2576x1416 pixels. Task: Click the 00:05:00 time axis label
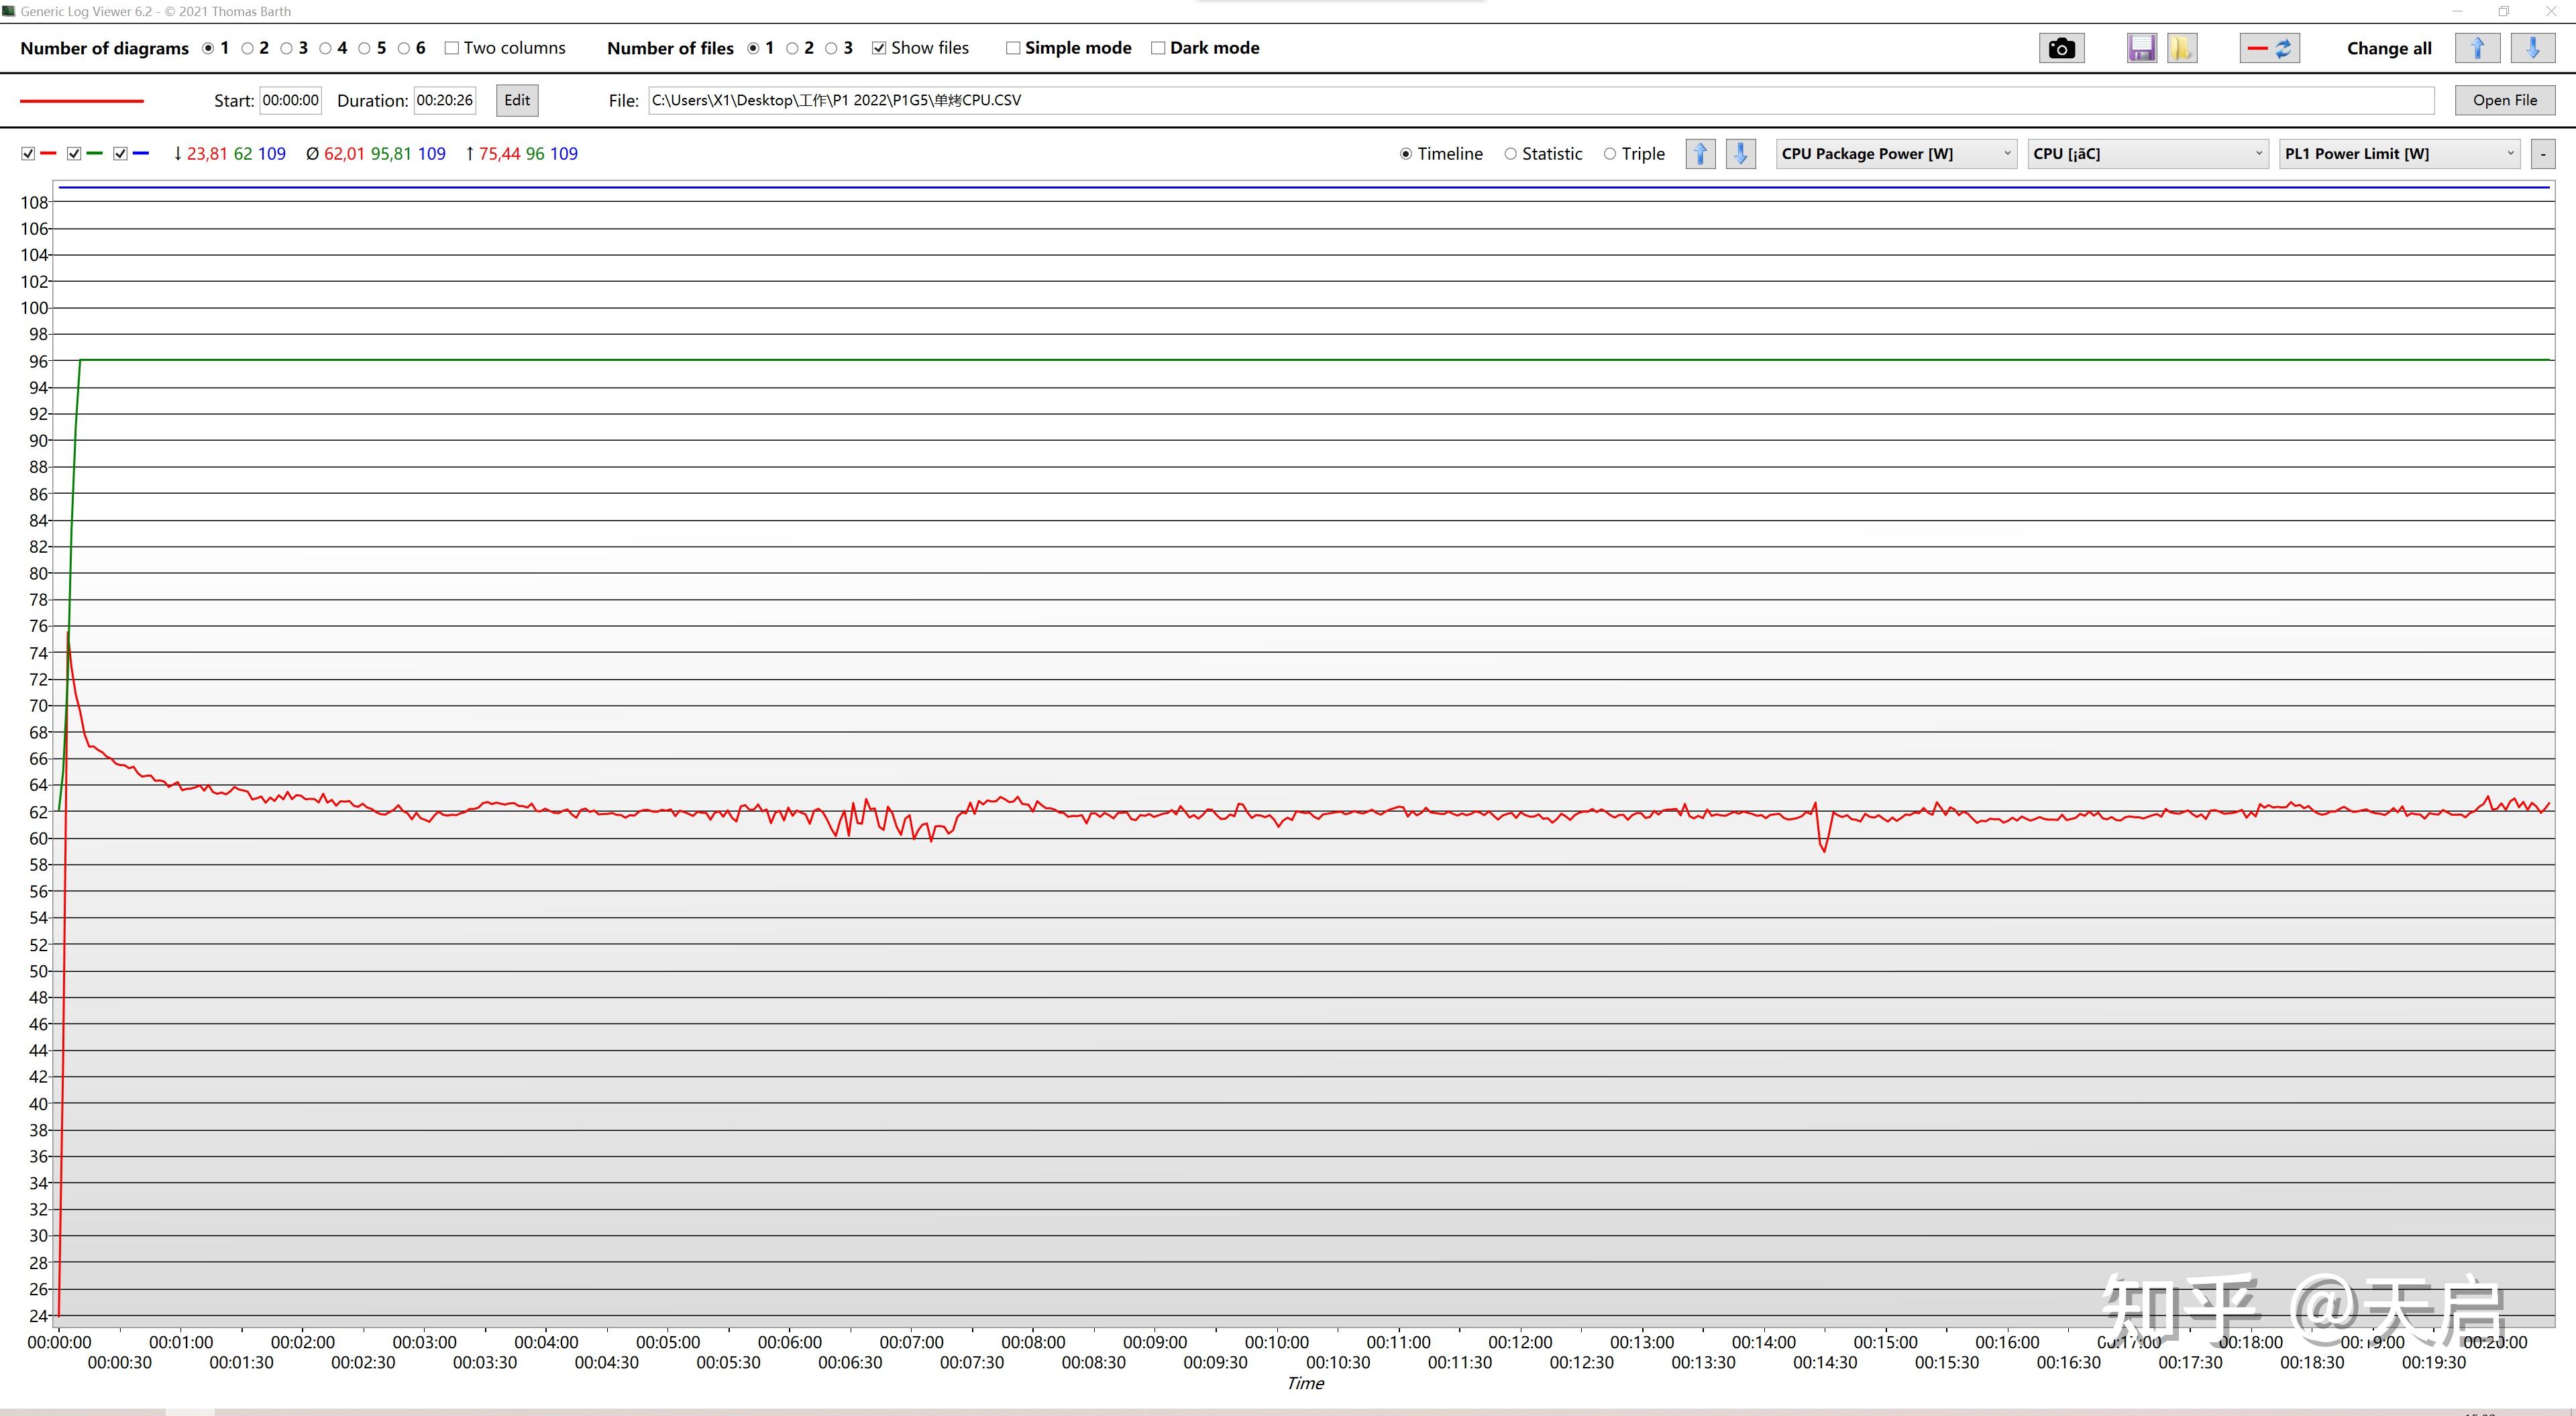(668, 1342)
